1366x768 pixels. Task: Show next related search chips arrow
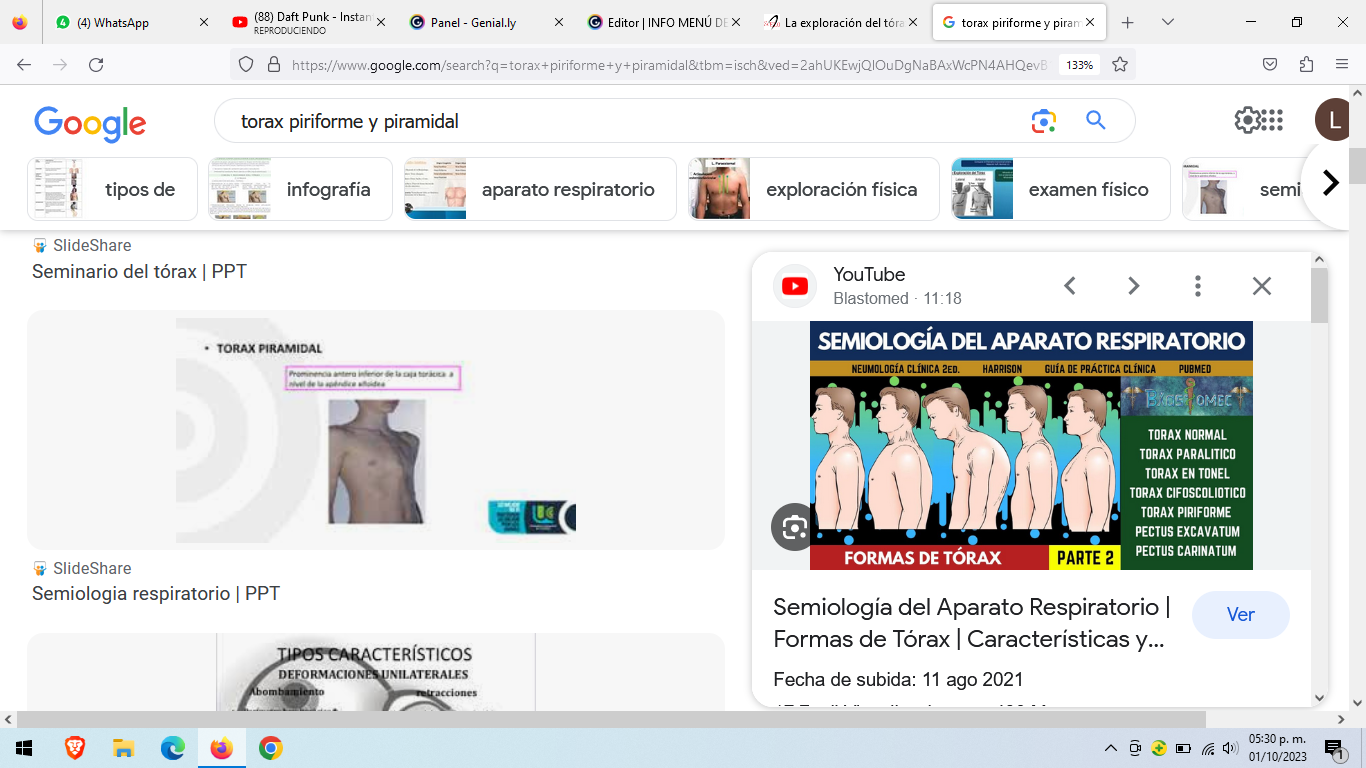(x=1330, y=183)
